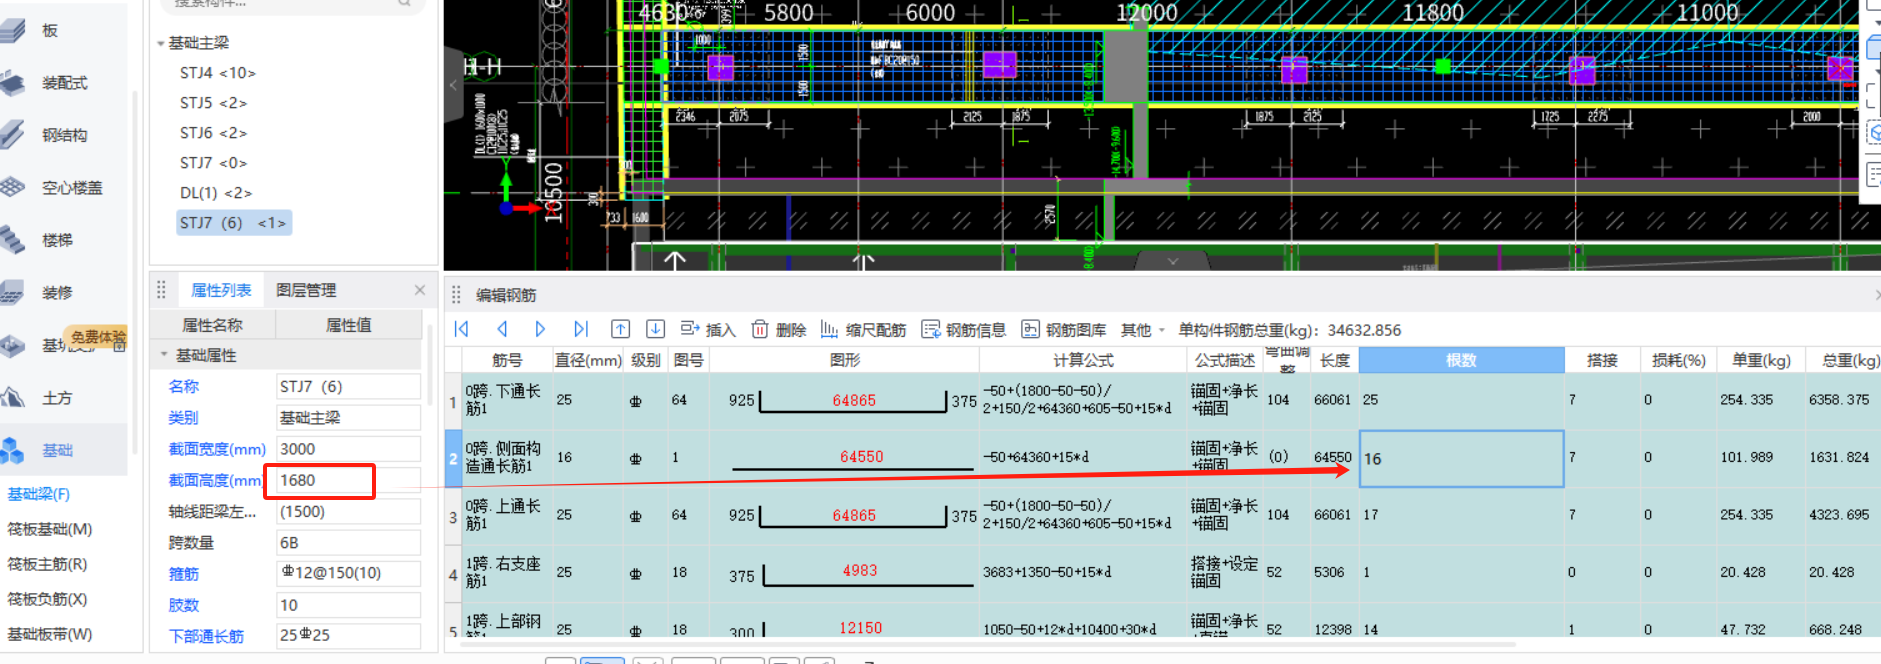Click total weight 6358.375 cell
Image resolution: width=1881 pixels, height=664 pixels.
point(1842,400)
